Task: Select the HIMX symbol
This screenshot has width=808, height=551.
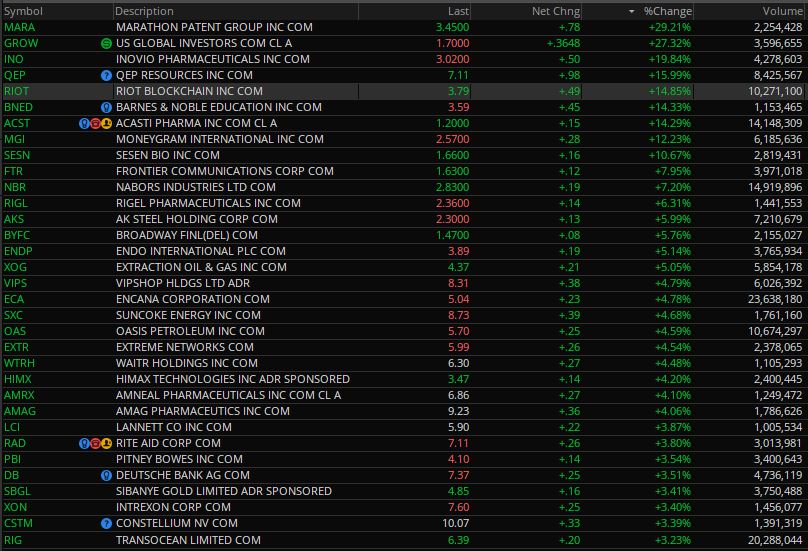Action: click(18, 379)
